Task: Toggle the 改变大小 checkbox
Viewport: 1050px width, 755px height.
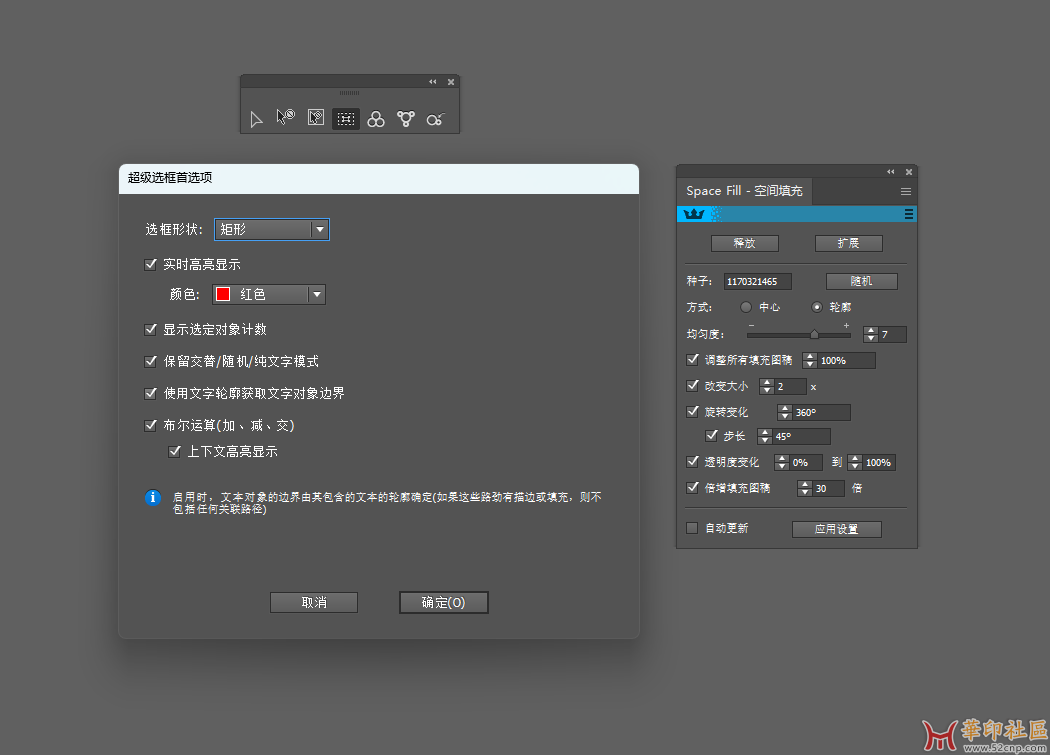Action: click(x=692, y=386)
